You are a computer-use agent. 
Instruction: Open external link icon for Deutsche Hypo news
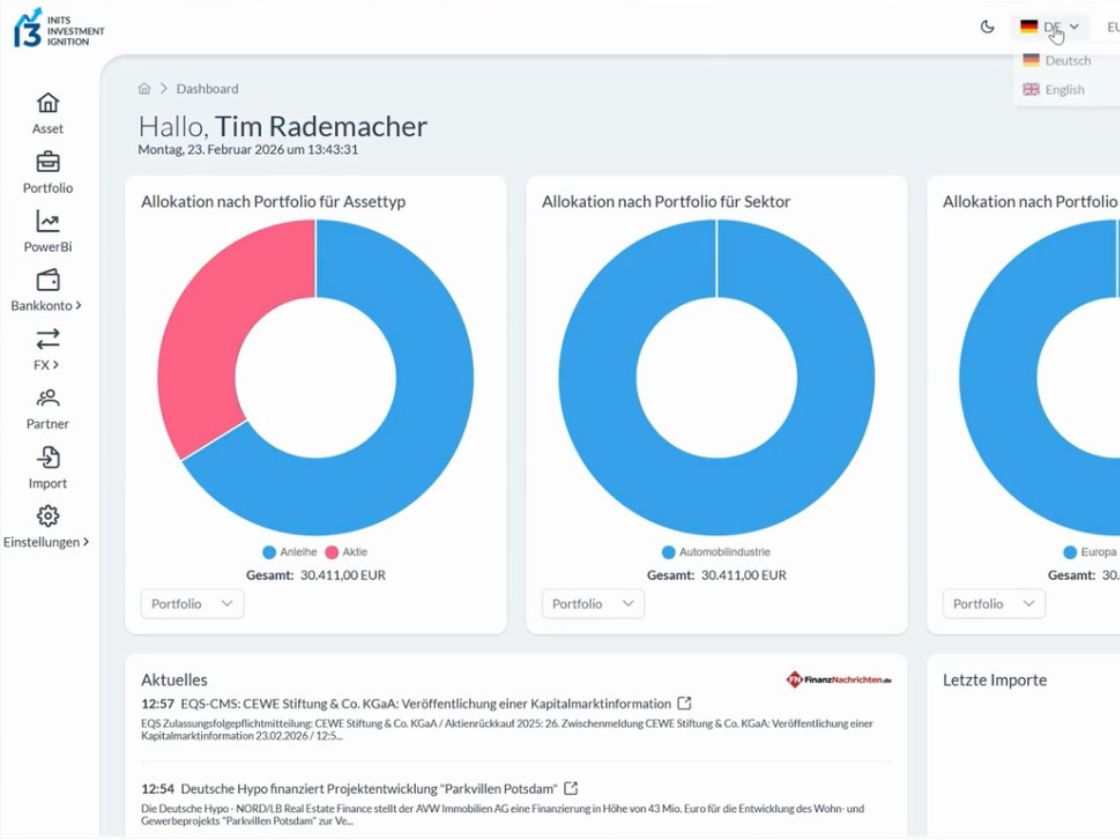click(x=571, y=789)
